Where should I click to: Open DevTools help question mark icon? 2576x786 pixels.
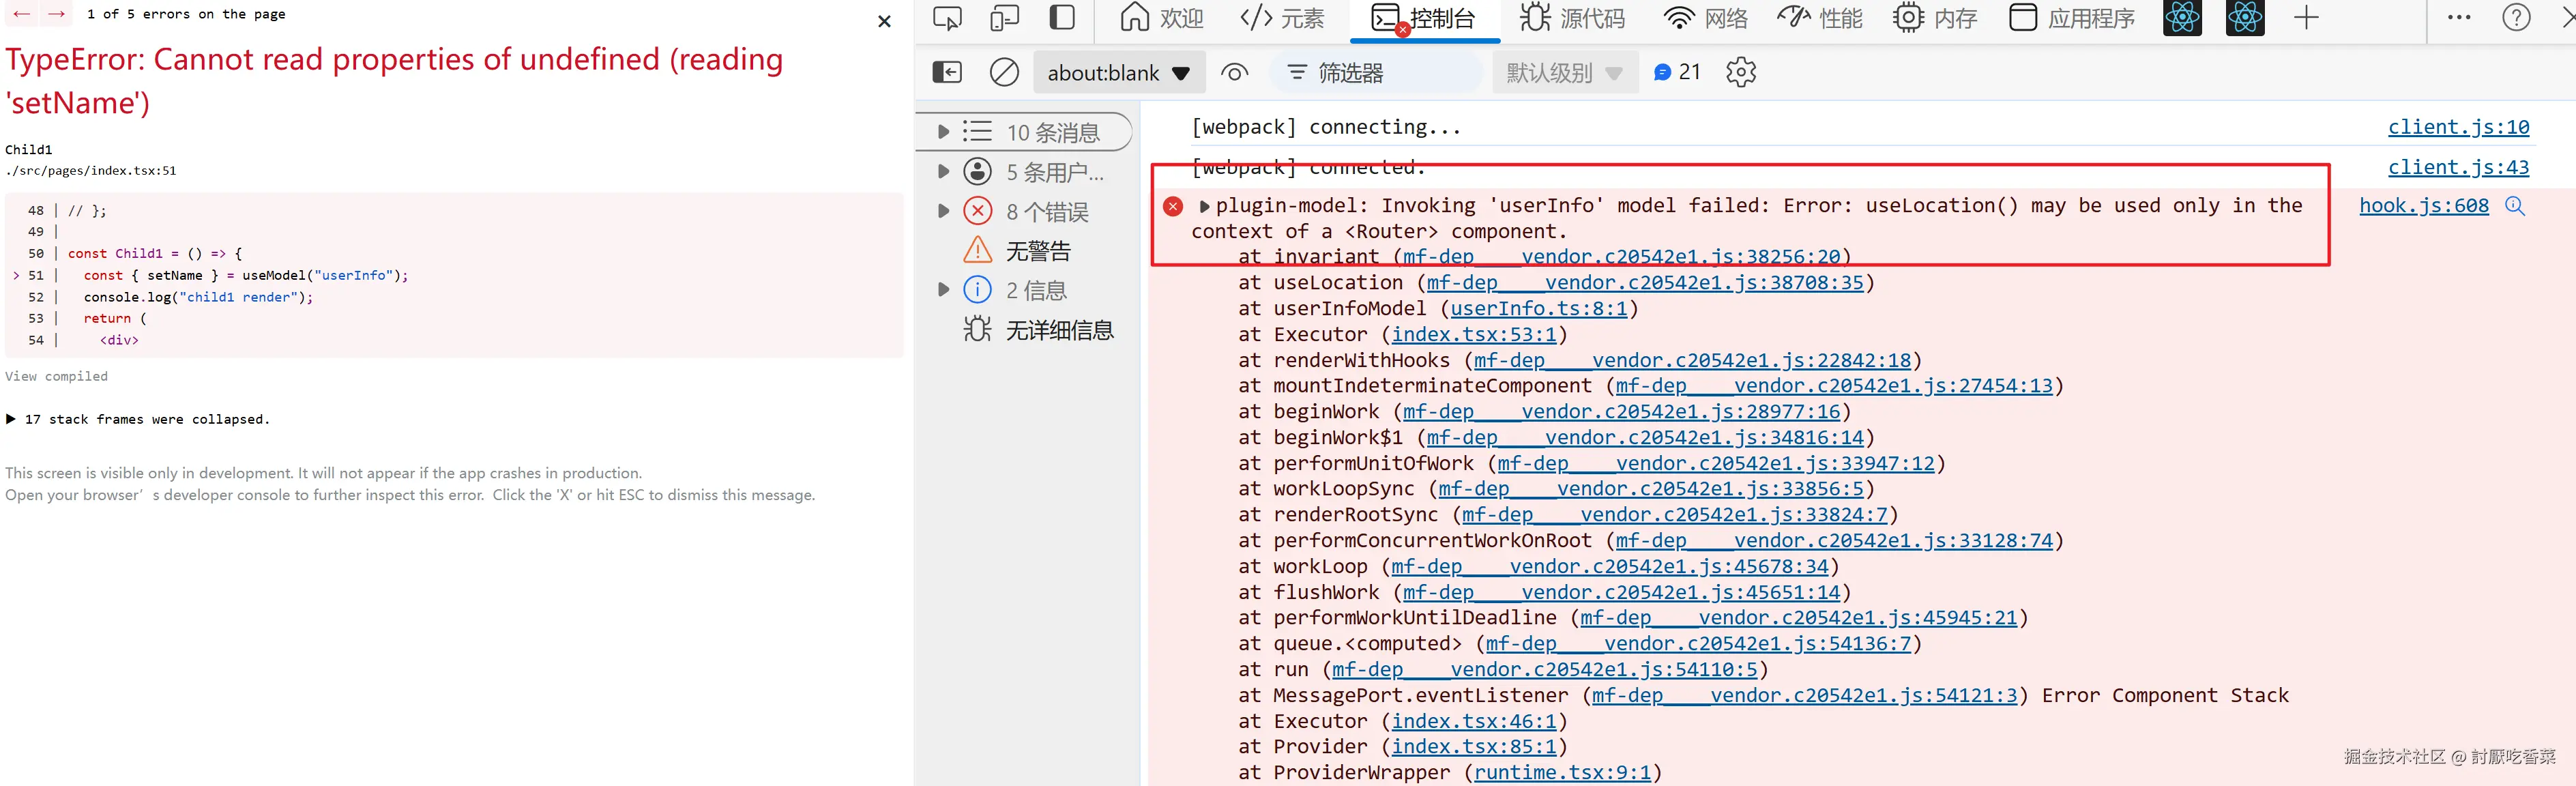2516,18
